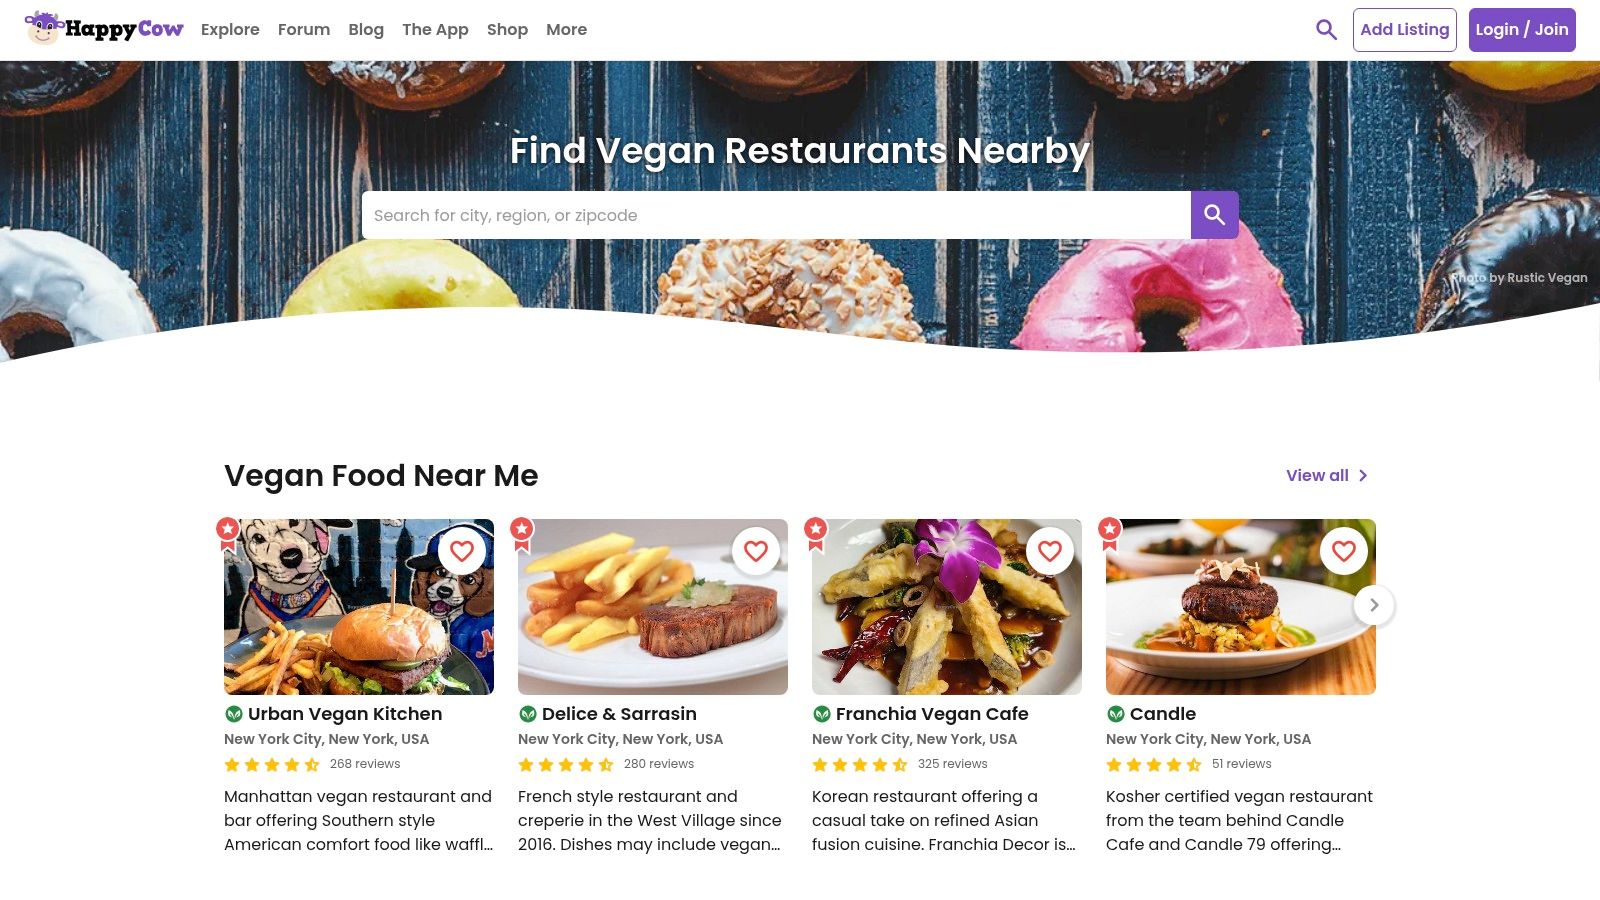The width and height of the screenshot is (1600, 900).
Task: Click the vegan leaf icon beside Candle
Action: 1116,714
